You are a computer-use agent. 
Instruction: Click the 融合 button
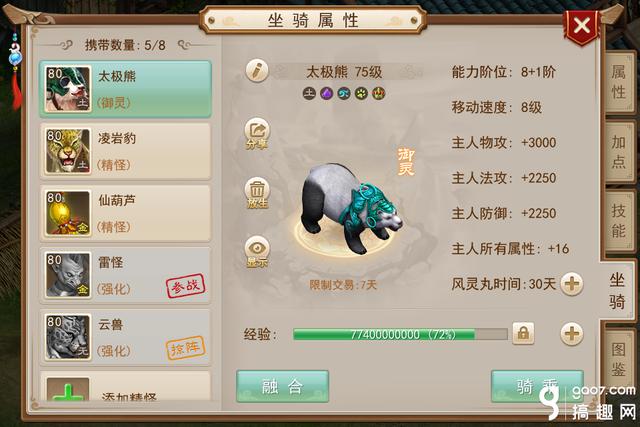coord(282,386)
